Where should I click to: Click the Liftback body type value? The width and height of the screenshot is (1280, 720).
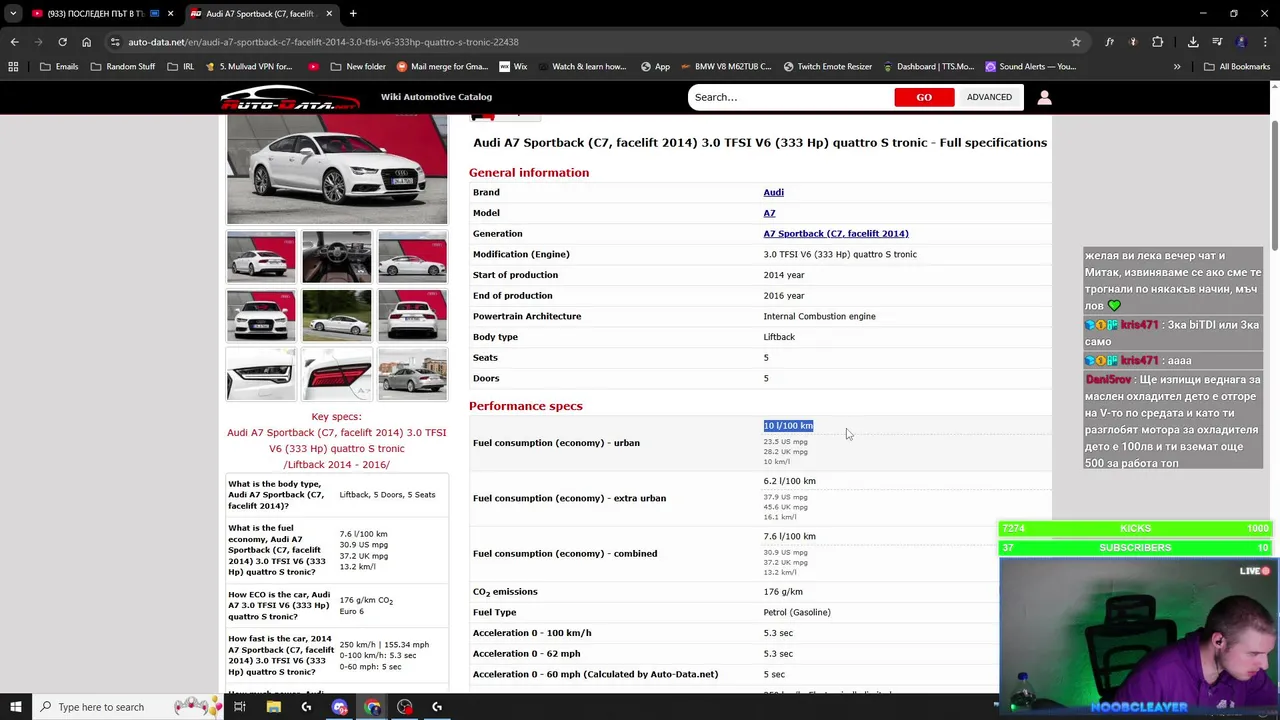tap(779, 337)
